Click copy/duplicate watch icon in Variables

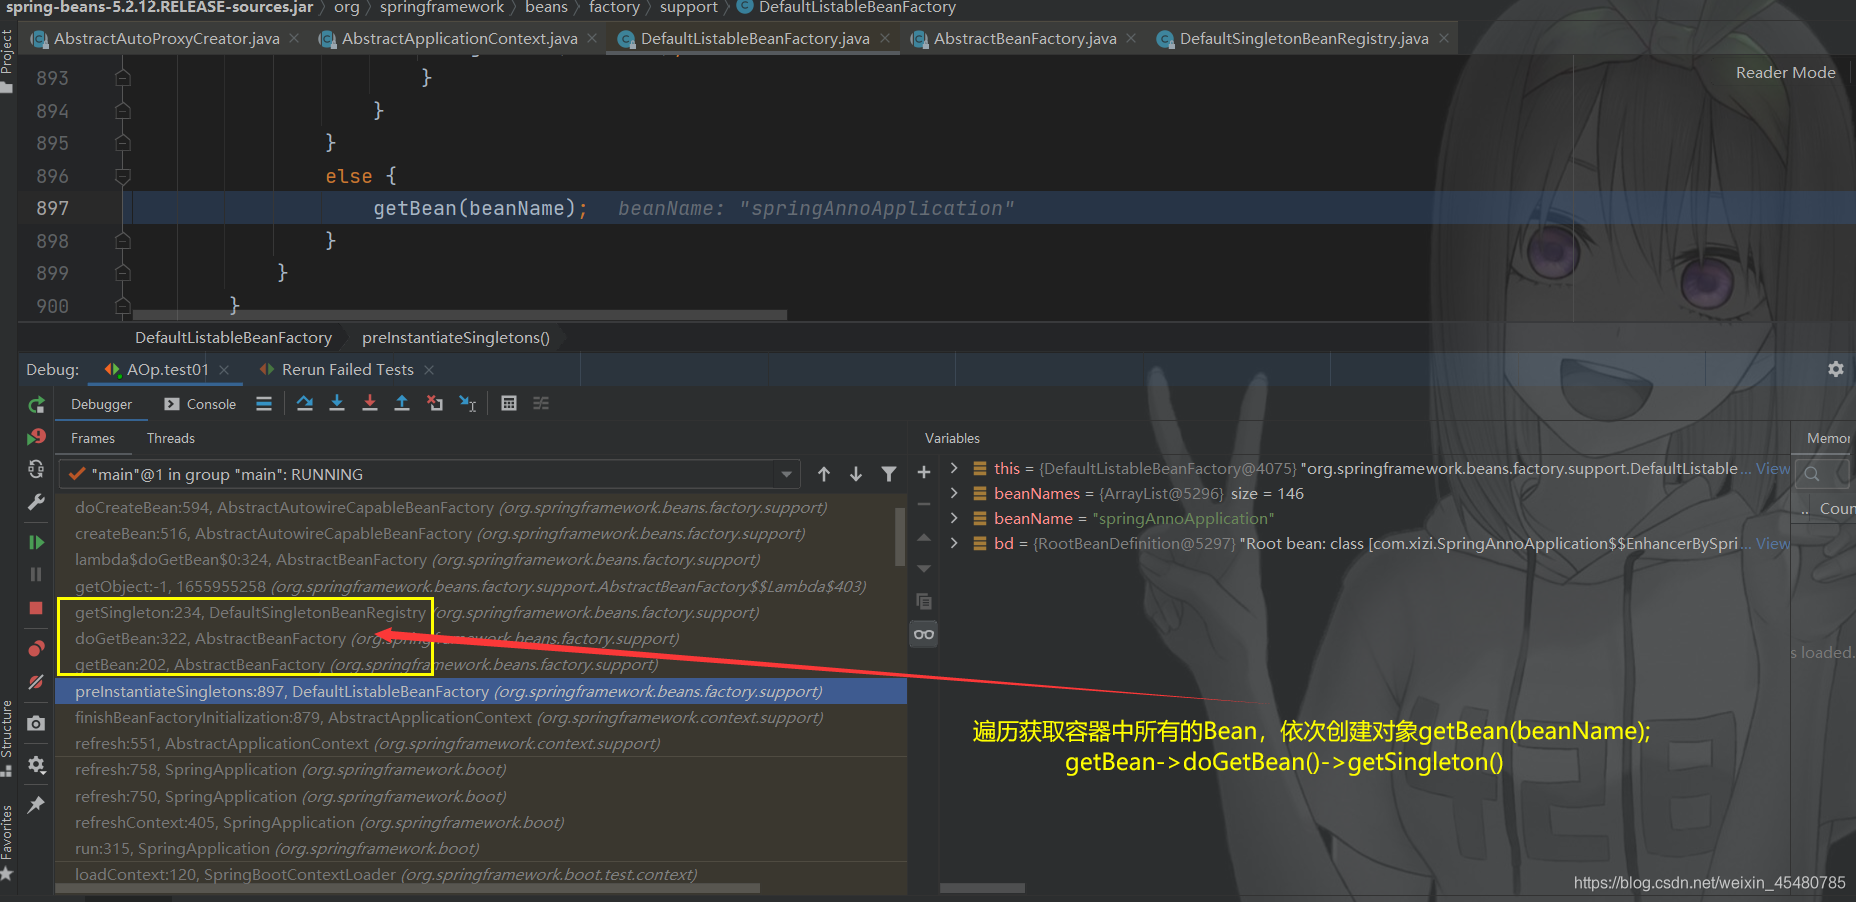924,601
